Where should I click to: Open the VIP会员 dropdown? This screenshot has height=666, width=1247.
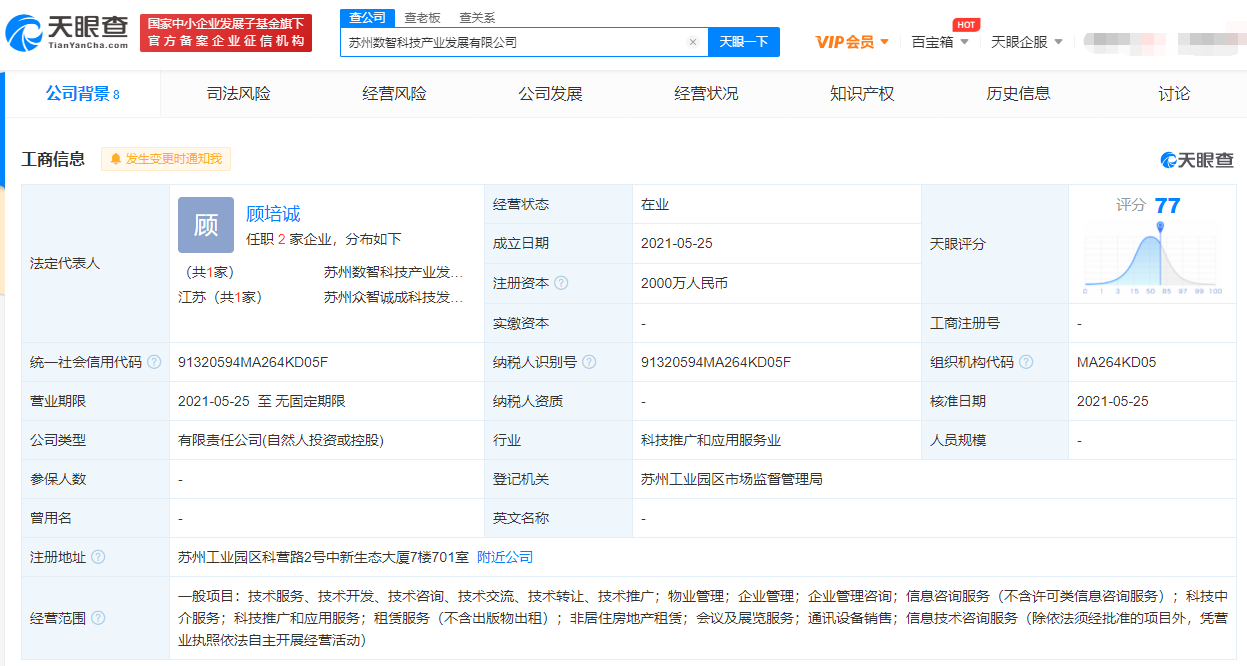(x=852, y=42)
